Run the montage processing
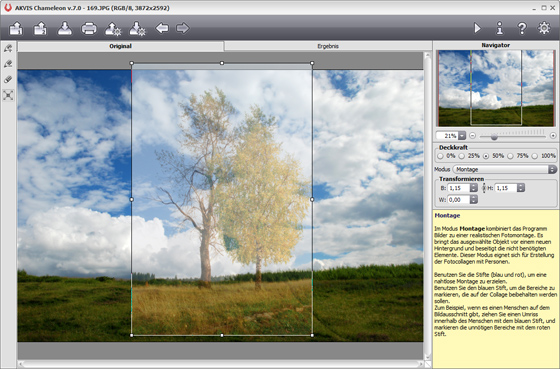The height and width of the screenshot is (369, 560). tap(477, 28)
